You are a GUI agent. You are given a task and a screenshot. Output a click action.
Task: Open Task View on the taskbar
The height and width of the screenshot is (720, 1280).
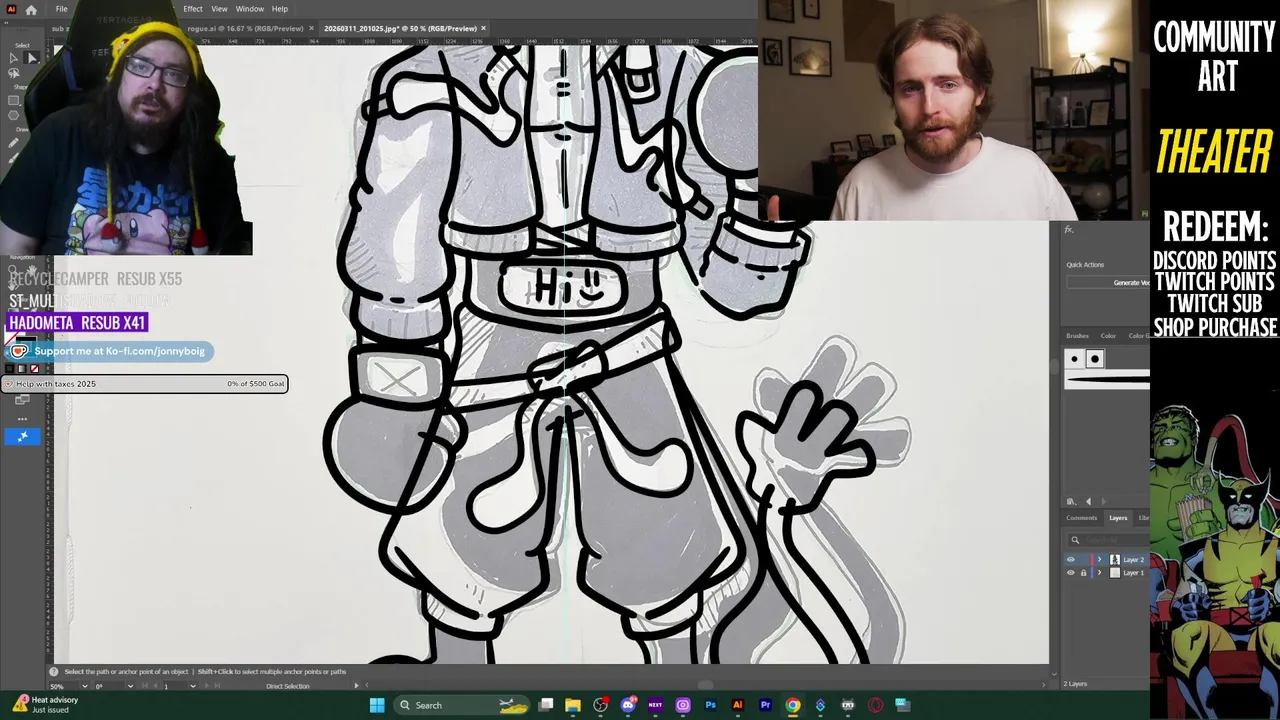546,705
